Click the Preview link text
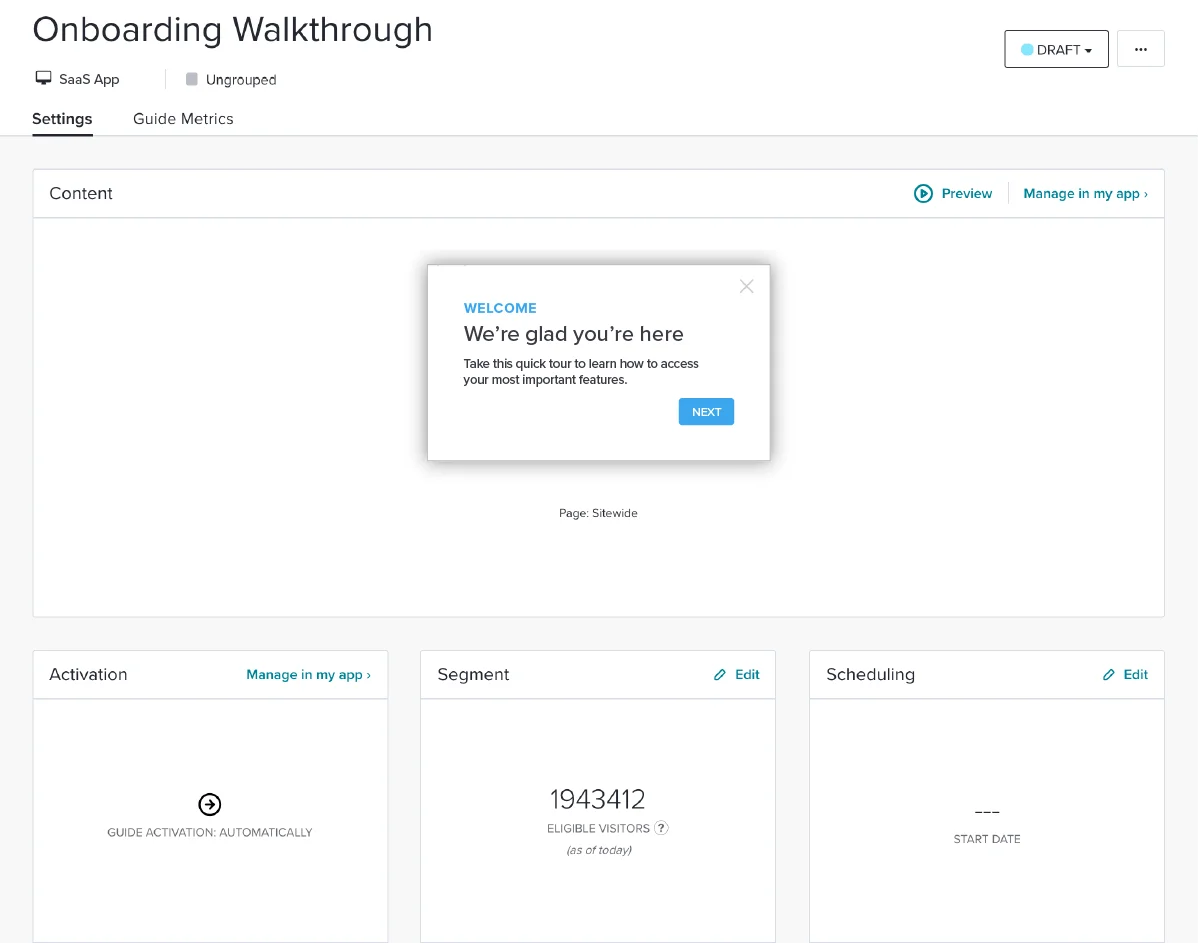Screen dimensions: 1201x943 (967, 194)
